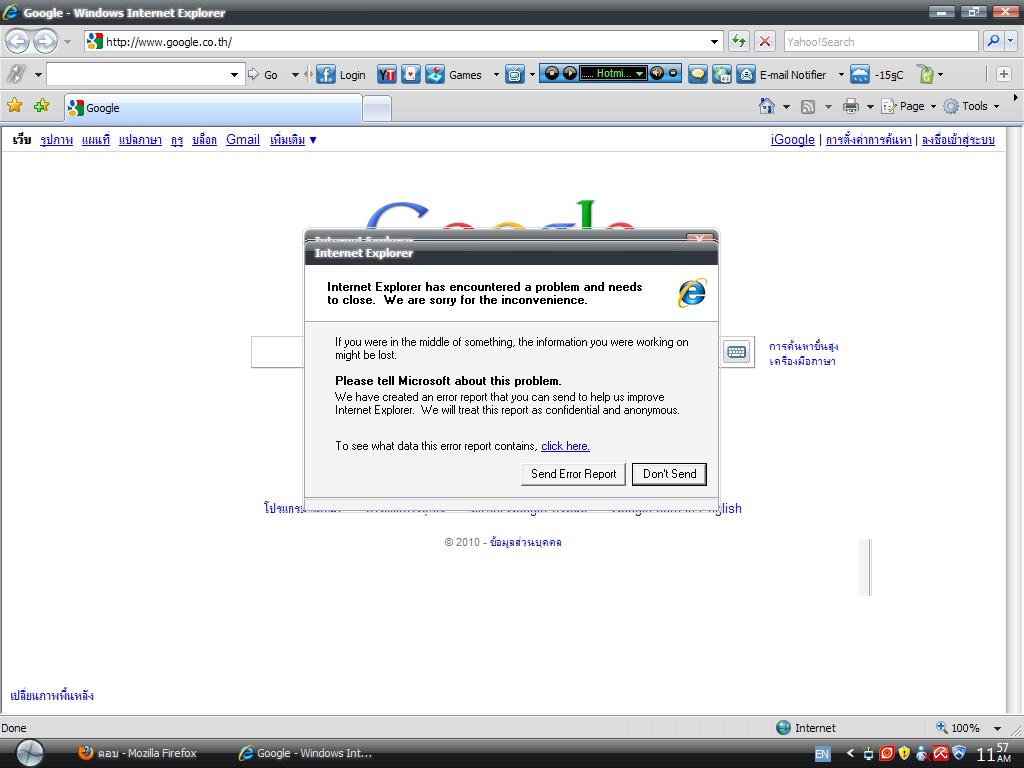The height and width of the screenshot is (768, 1024).
Task: Click the Windows Start orb
Action: tap(29, 753)
